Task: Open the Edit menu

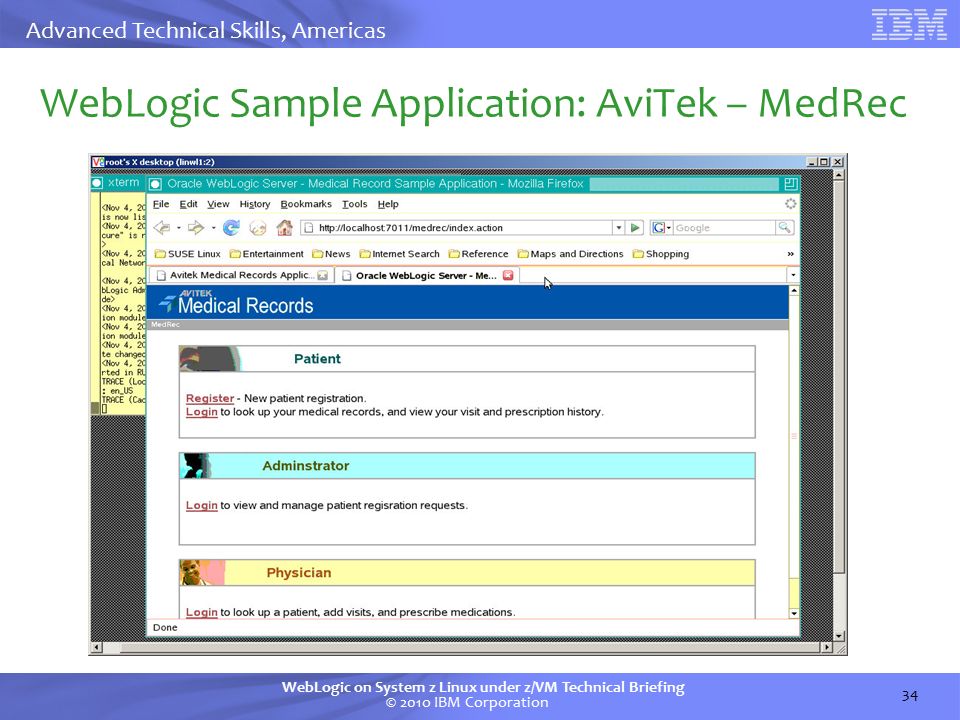Action: (x=188, y=204)
